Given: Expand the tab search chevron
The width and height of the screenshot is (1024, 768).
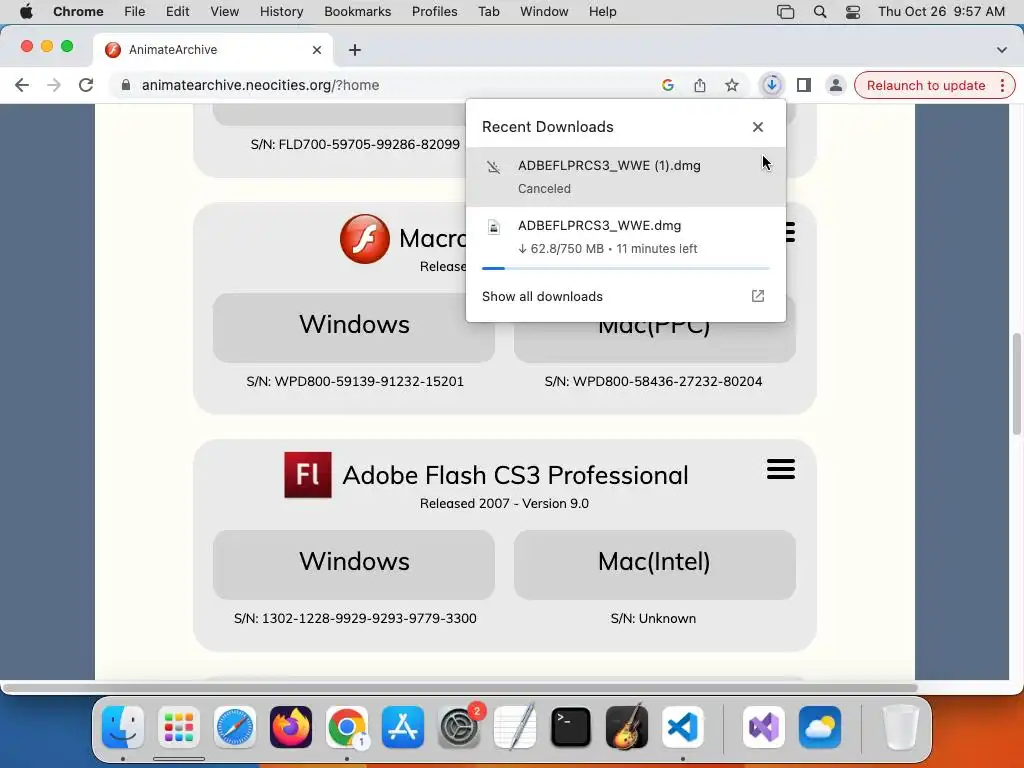Looking at the screenshot, I should point(1001,50).
